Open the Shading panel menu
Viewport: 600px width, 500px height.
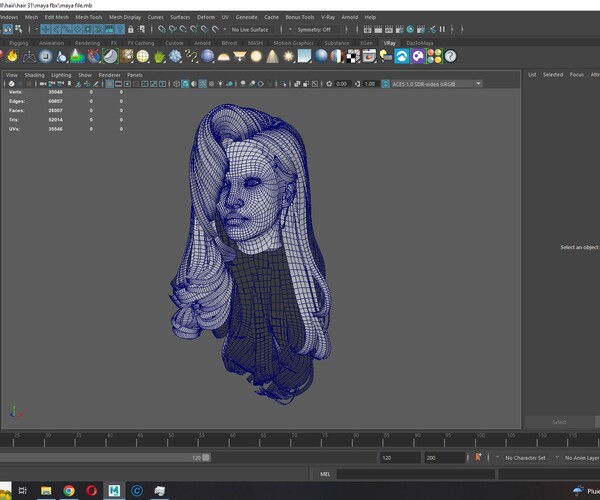(34, 75)
